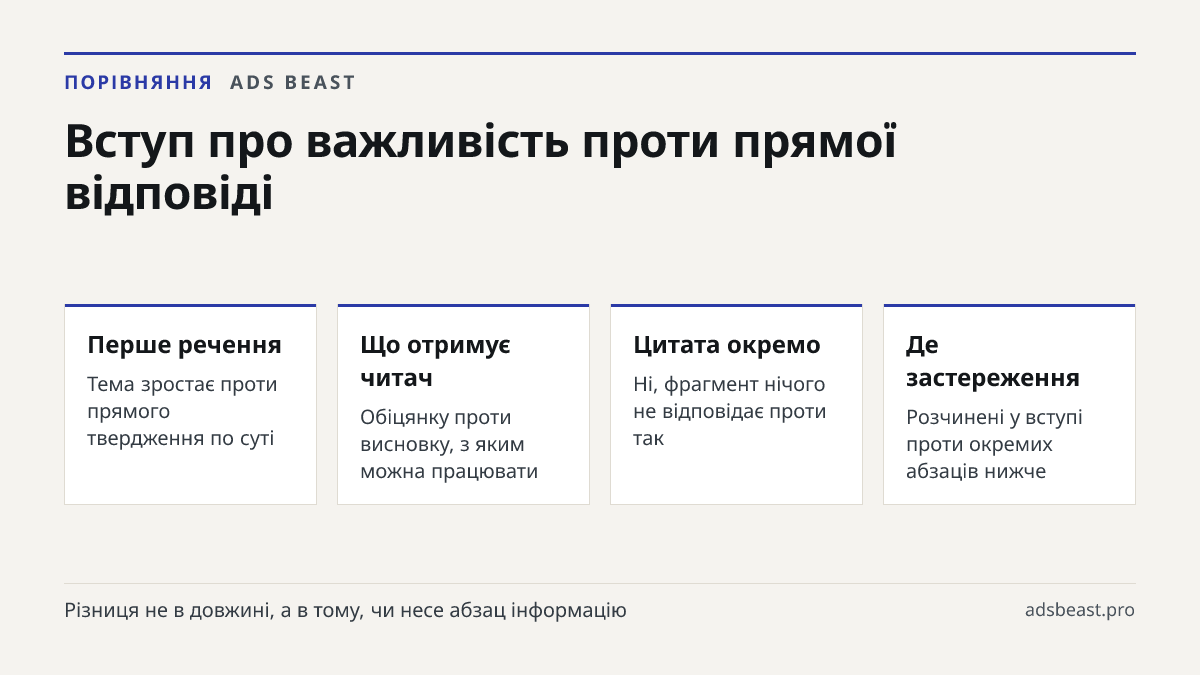Click the Що отримує читач card heading

point(436,361)
